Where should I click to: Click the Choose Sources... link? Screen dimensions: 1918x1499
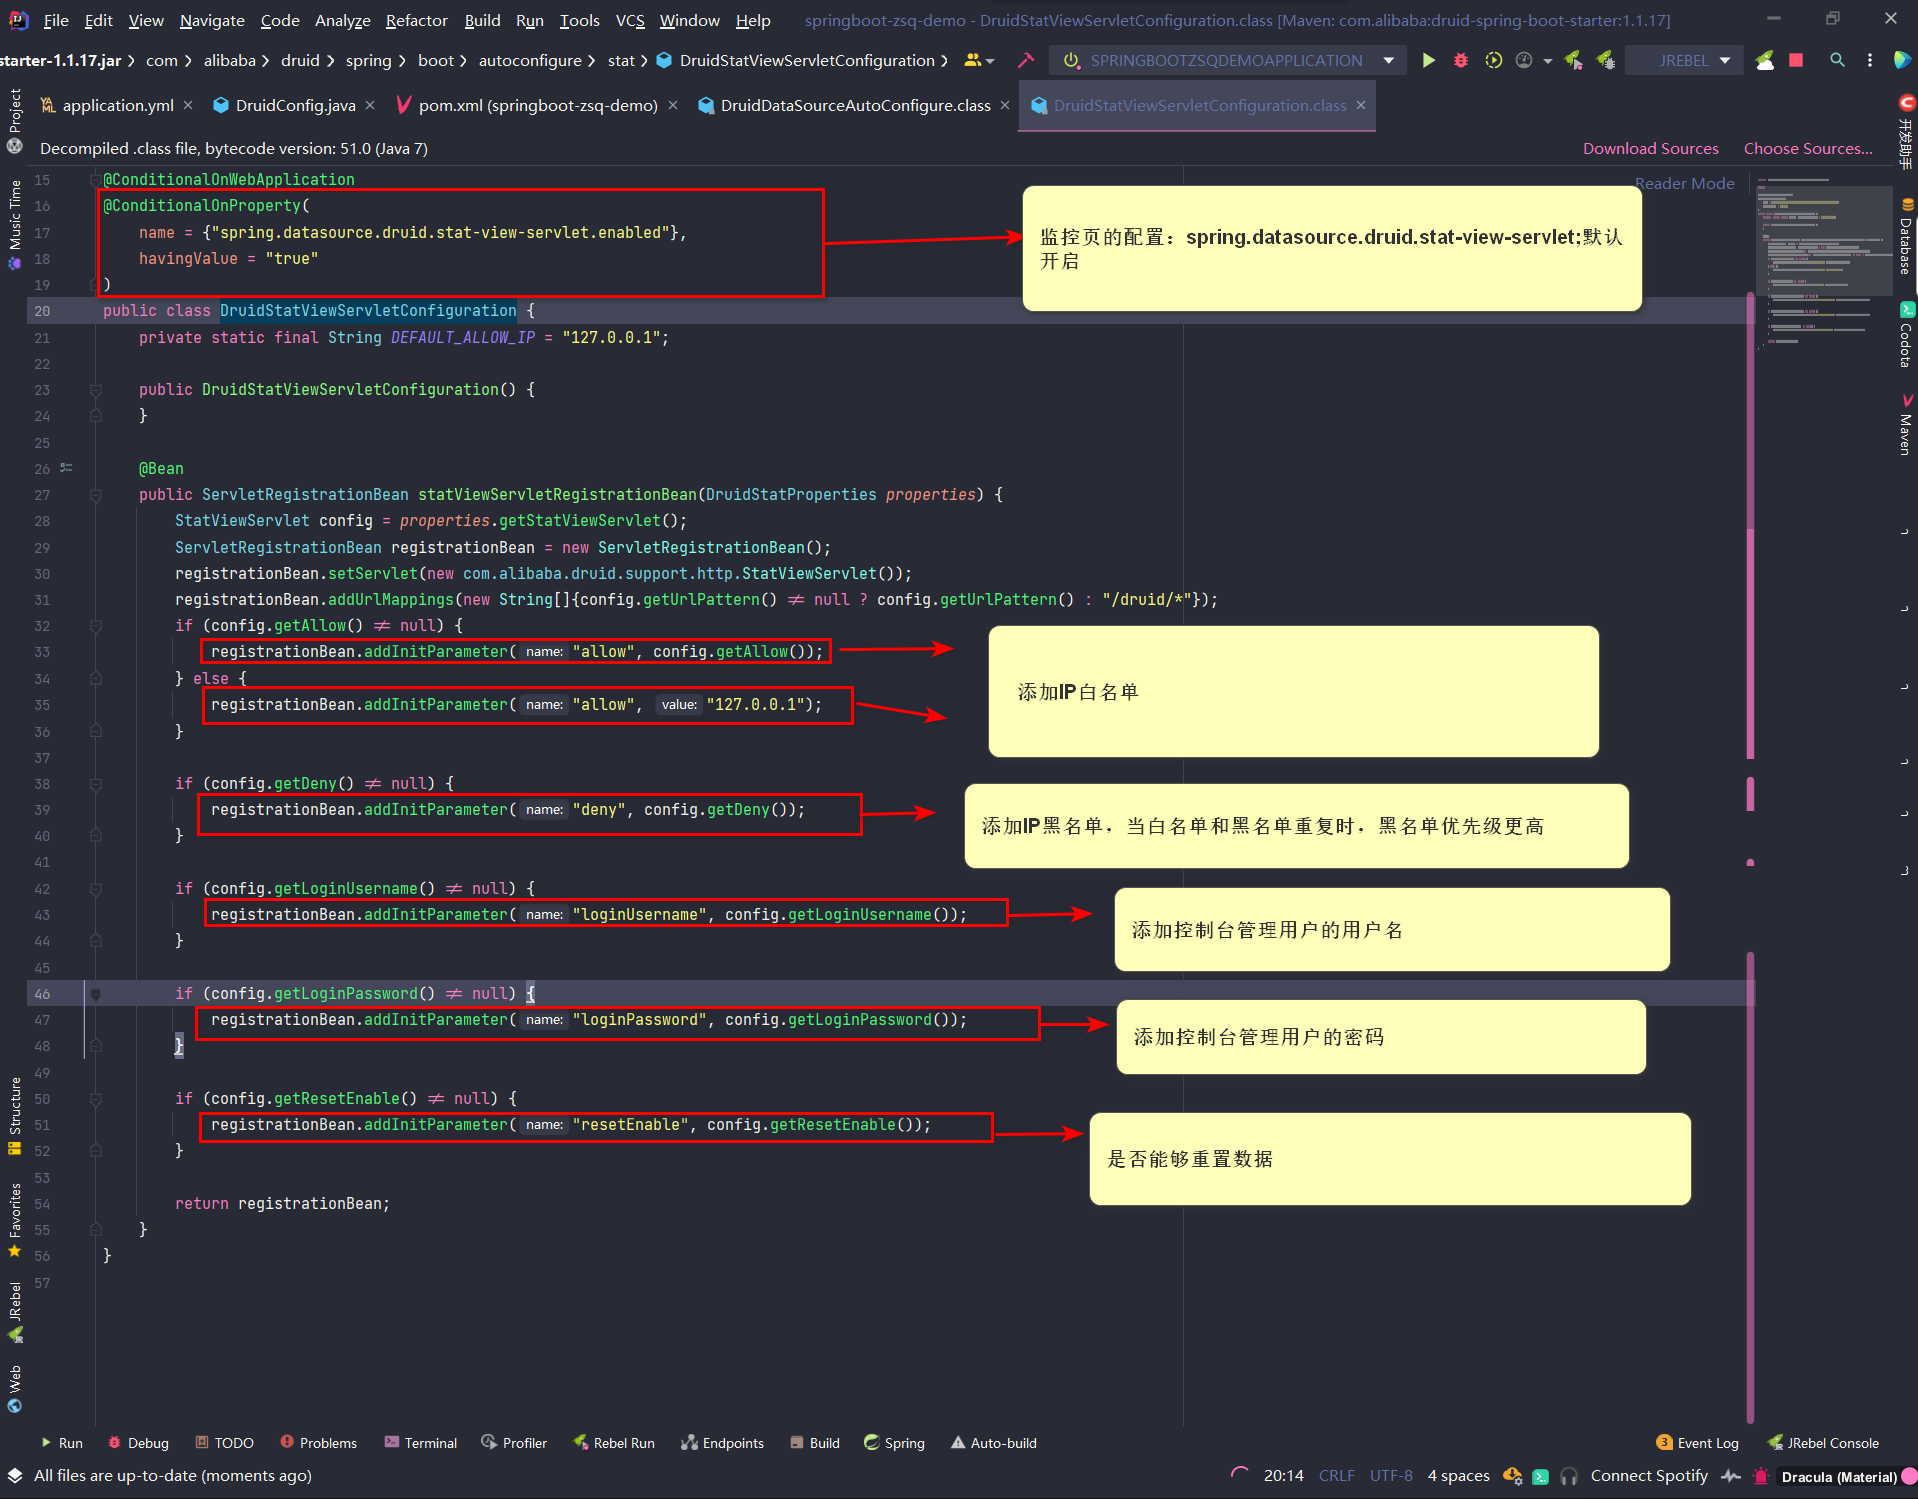tap(1808, 148)
